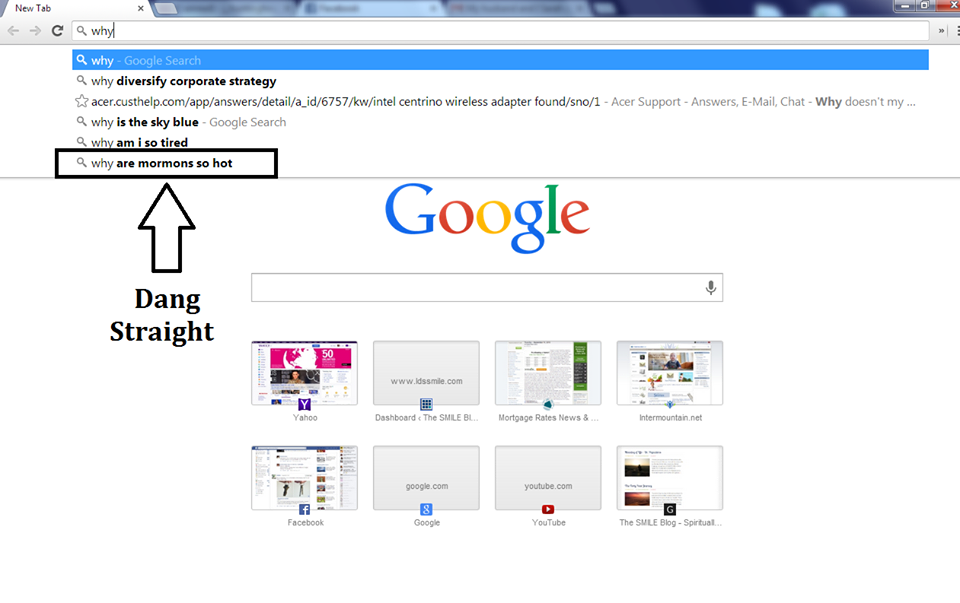The height and width of the screenshot is (603, 960).
Task: Open the Intermountain.net thumbnail
Action: [670, 373]
